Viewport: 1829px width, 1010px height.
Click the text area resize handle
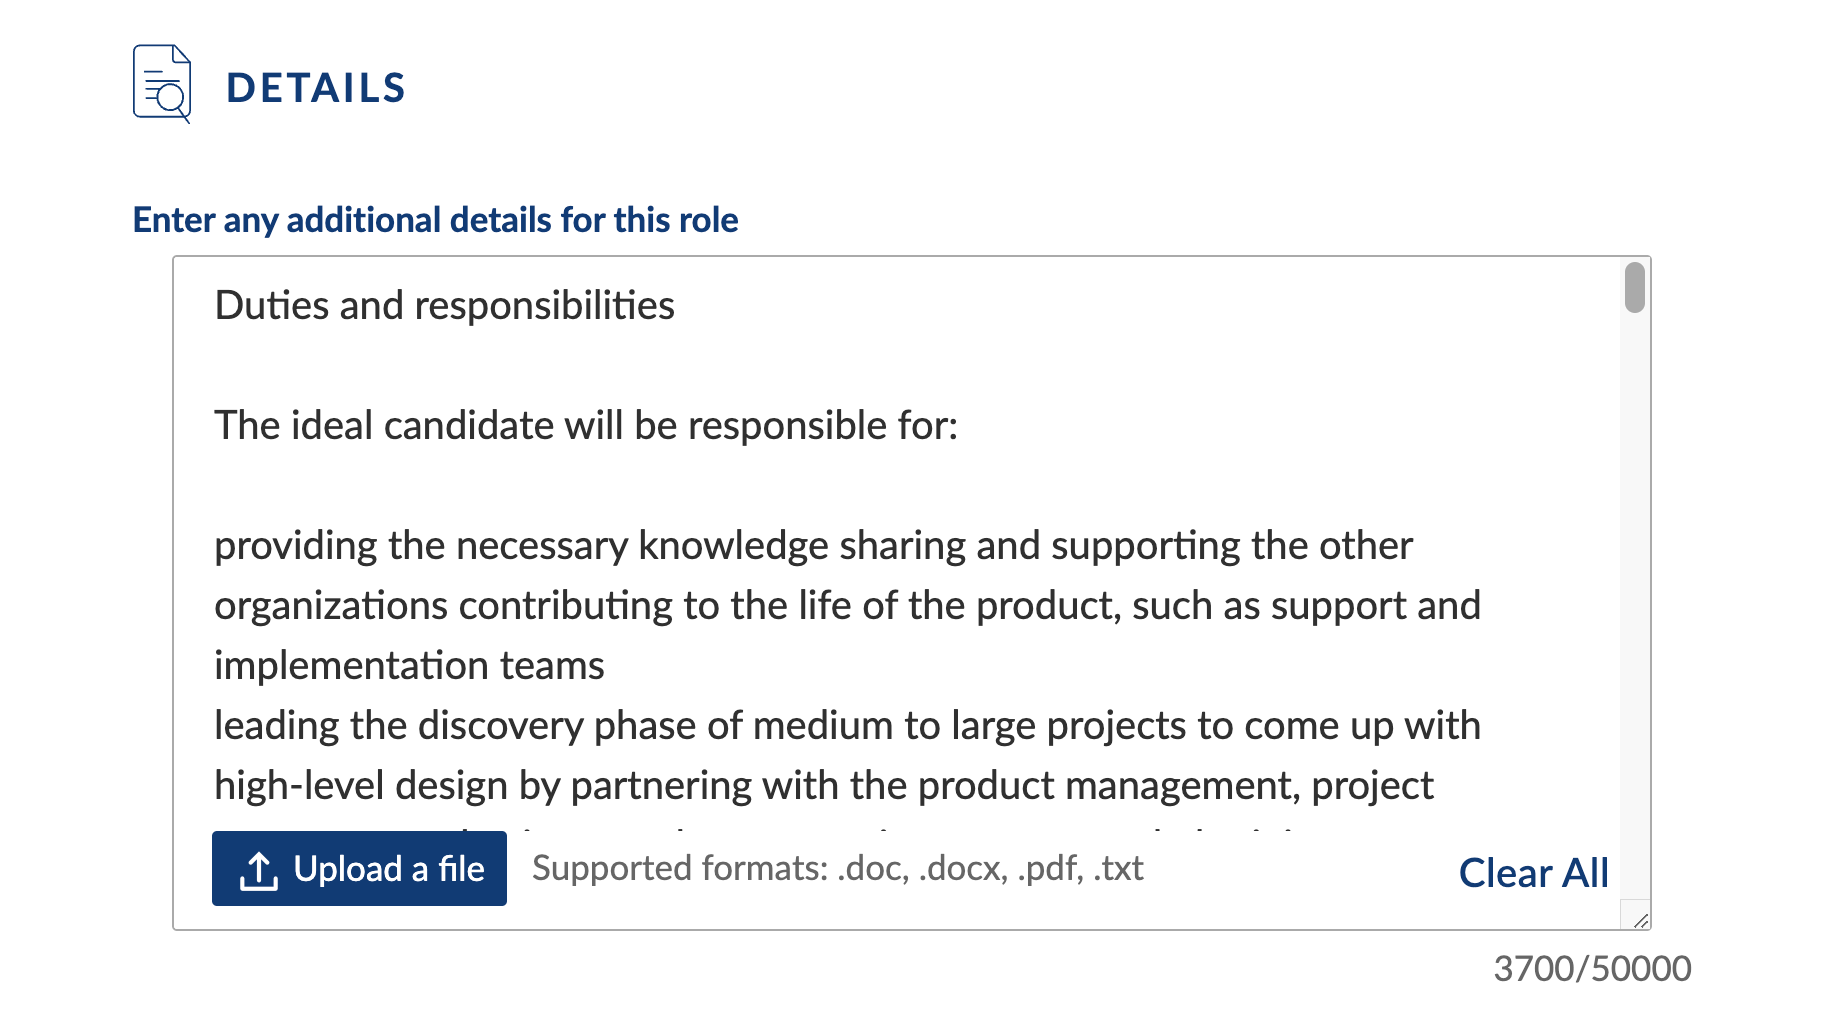click(x=1639, y=919)
